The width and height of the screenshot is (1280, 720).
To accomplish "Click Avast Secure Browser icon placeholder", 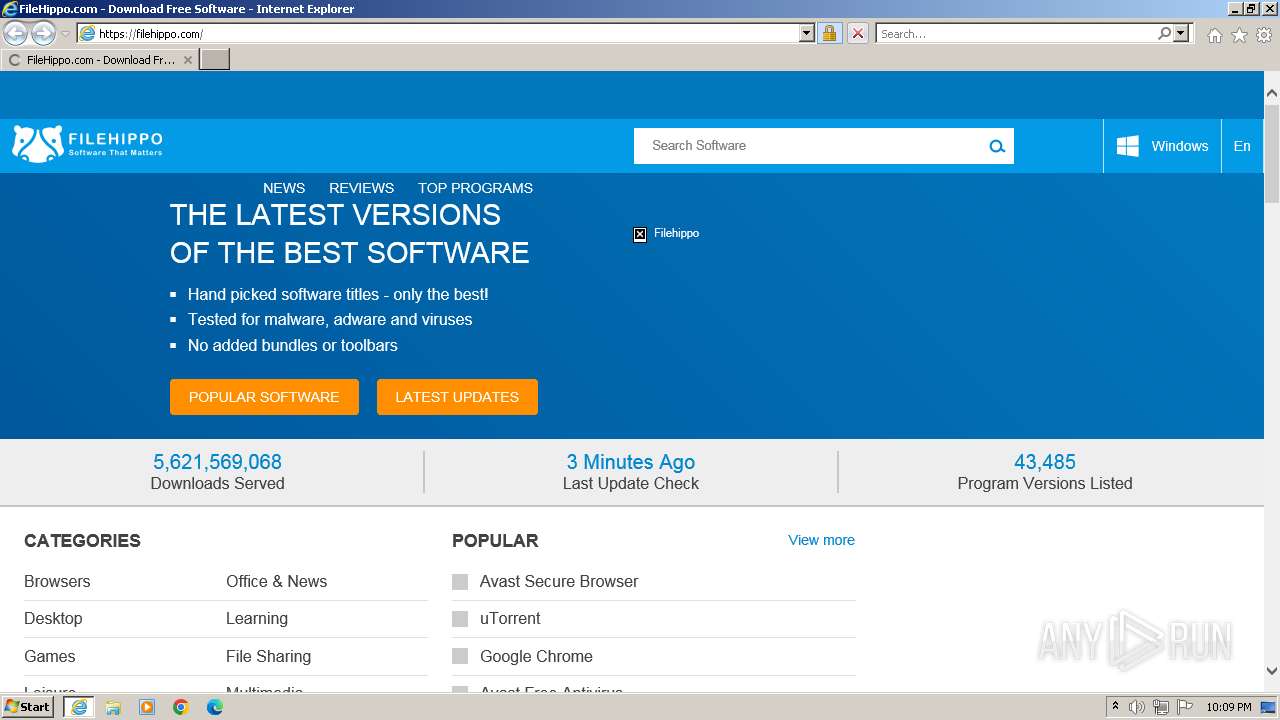I will pos(460,582).
